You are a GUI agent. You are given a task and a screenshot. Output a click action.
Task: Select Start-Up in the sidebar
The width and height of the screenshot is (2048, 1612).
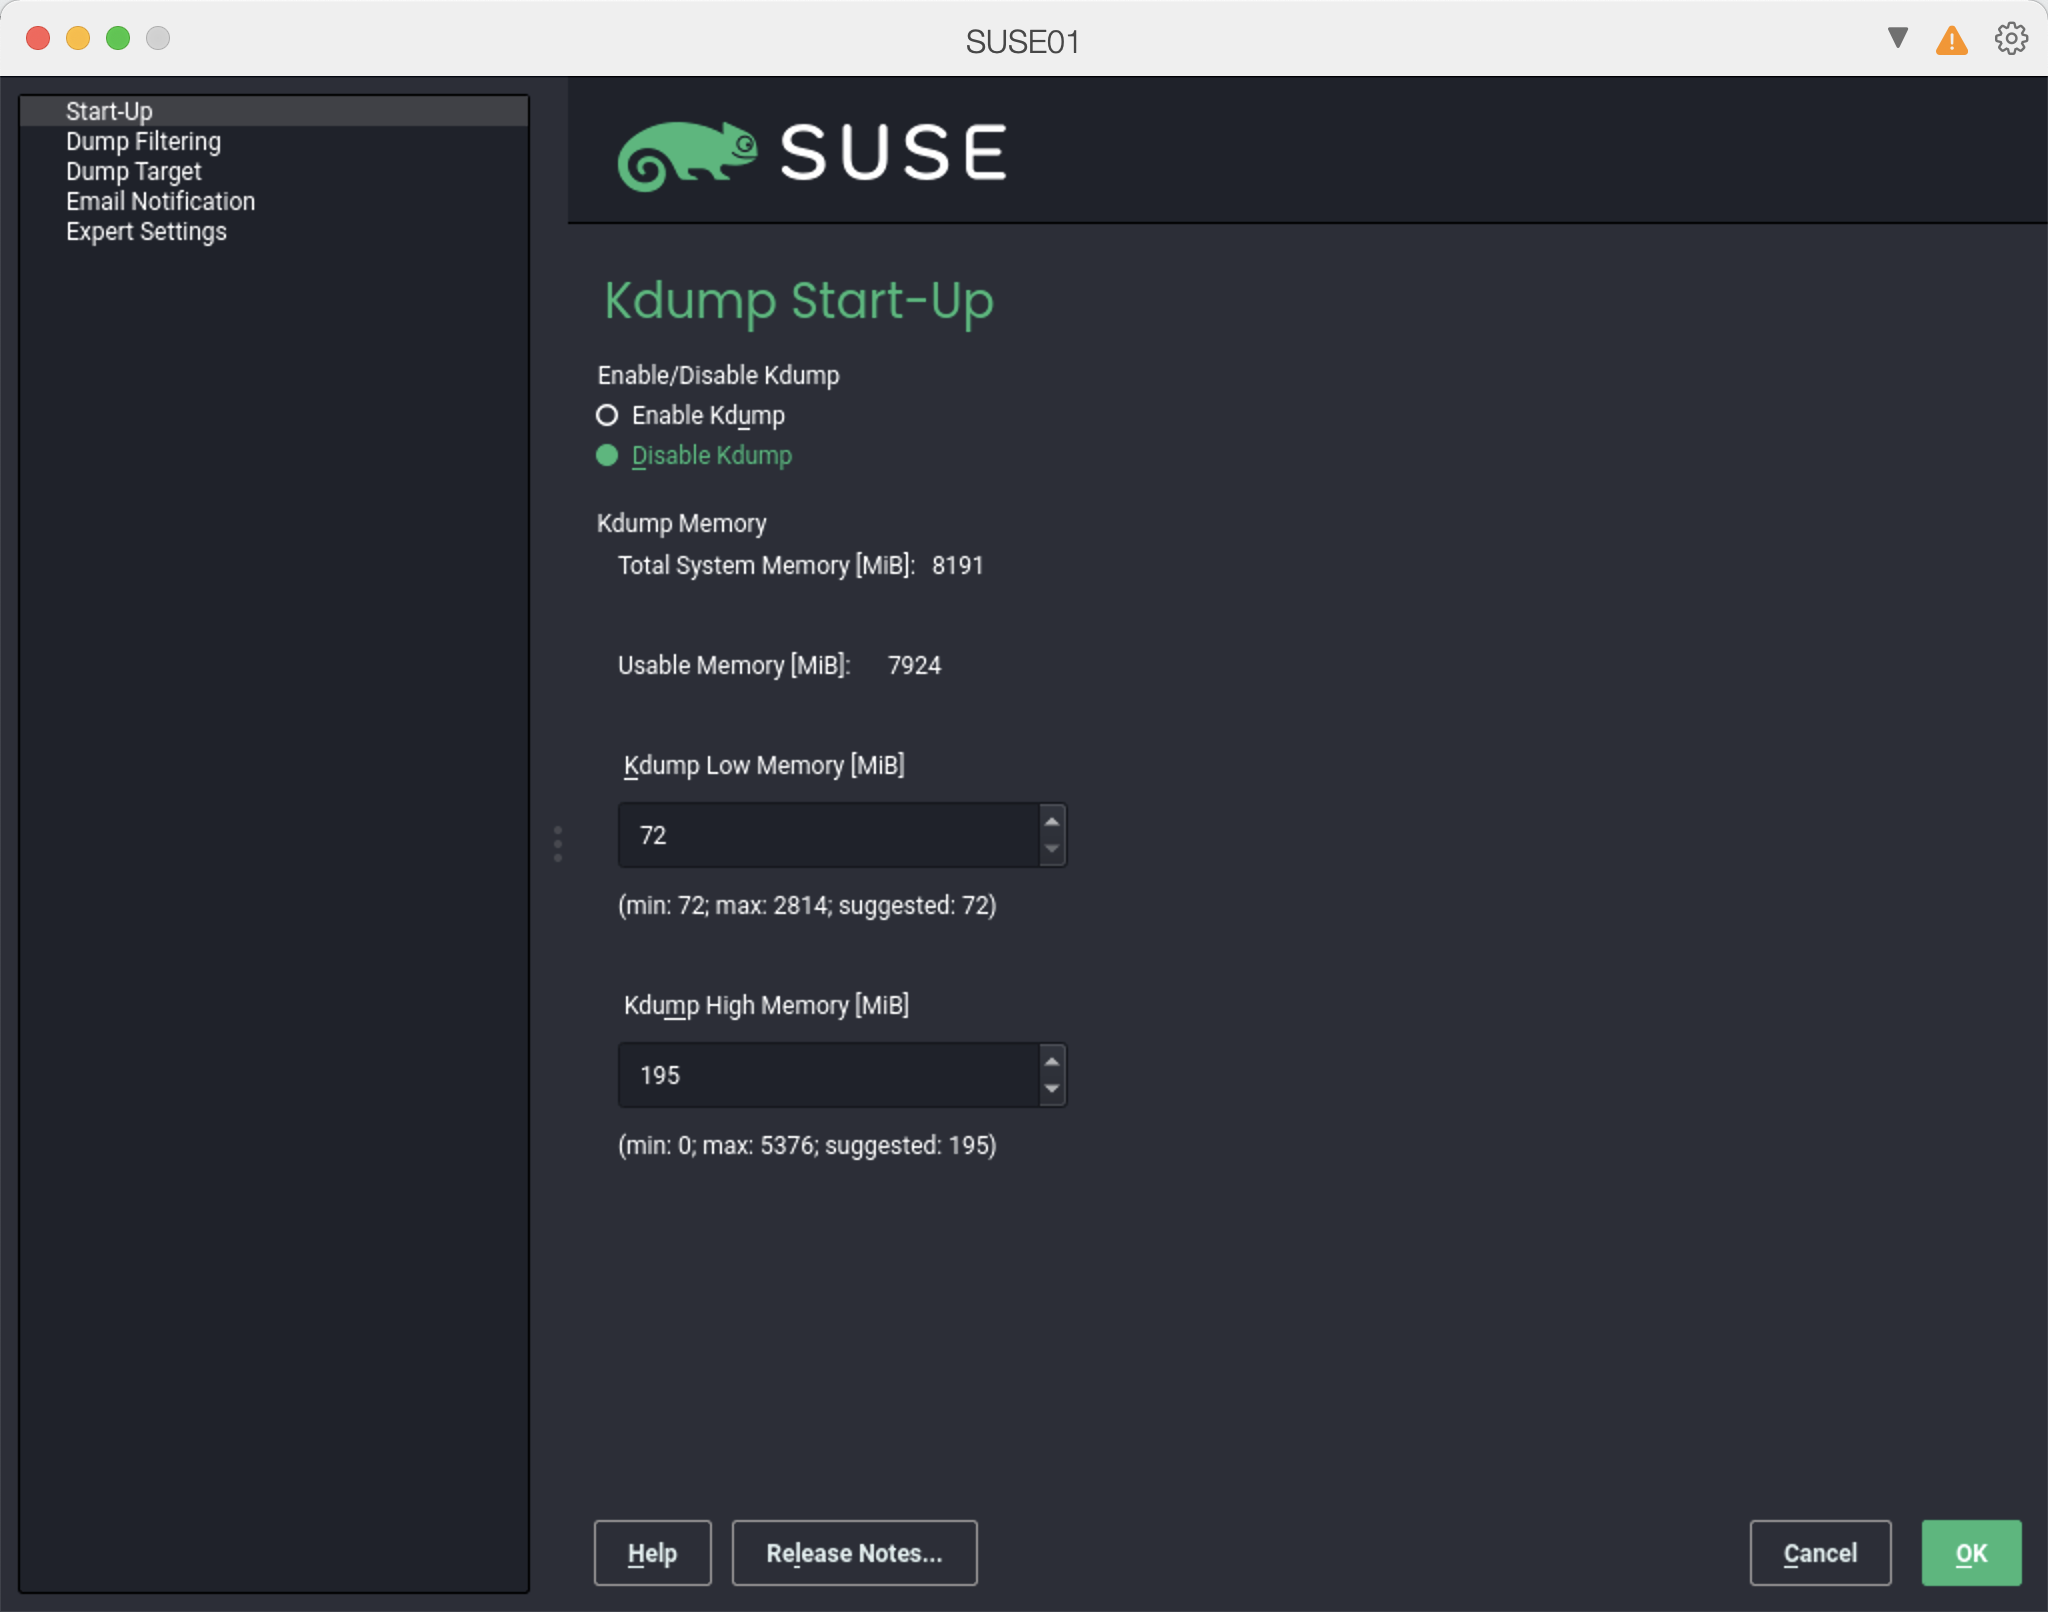pos(109,111)
